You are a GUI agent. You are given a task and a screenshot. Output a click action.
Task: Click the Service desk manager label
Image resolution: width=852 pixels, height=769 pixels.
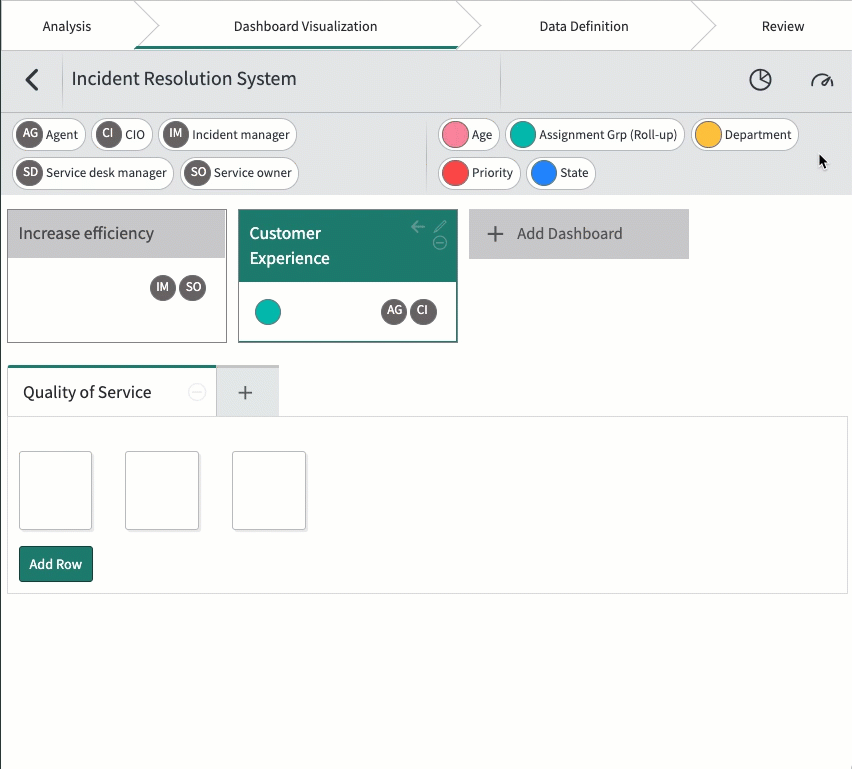click(x=106, y=173)
